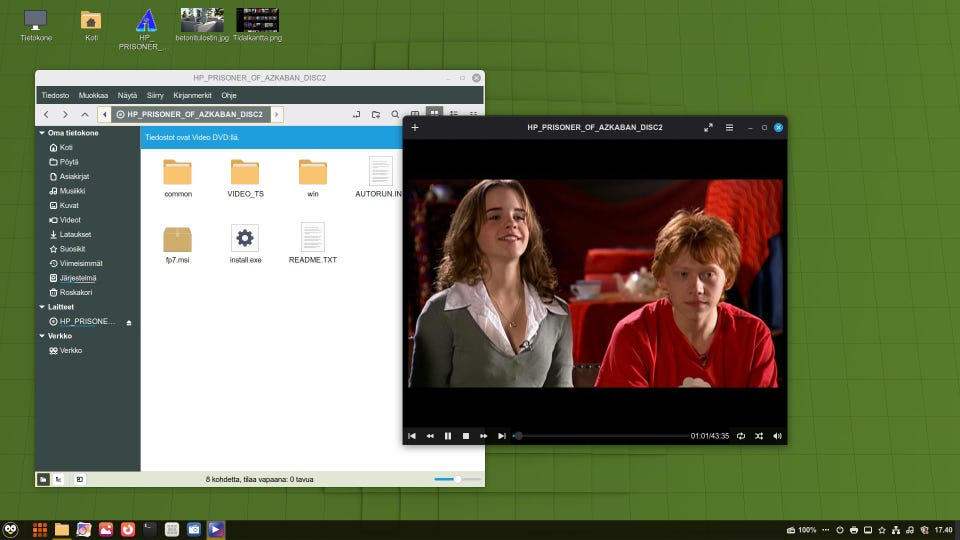Toggle repeat mode in the player

point(741,436)
